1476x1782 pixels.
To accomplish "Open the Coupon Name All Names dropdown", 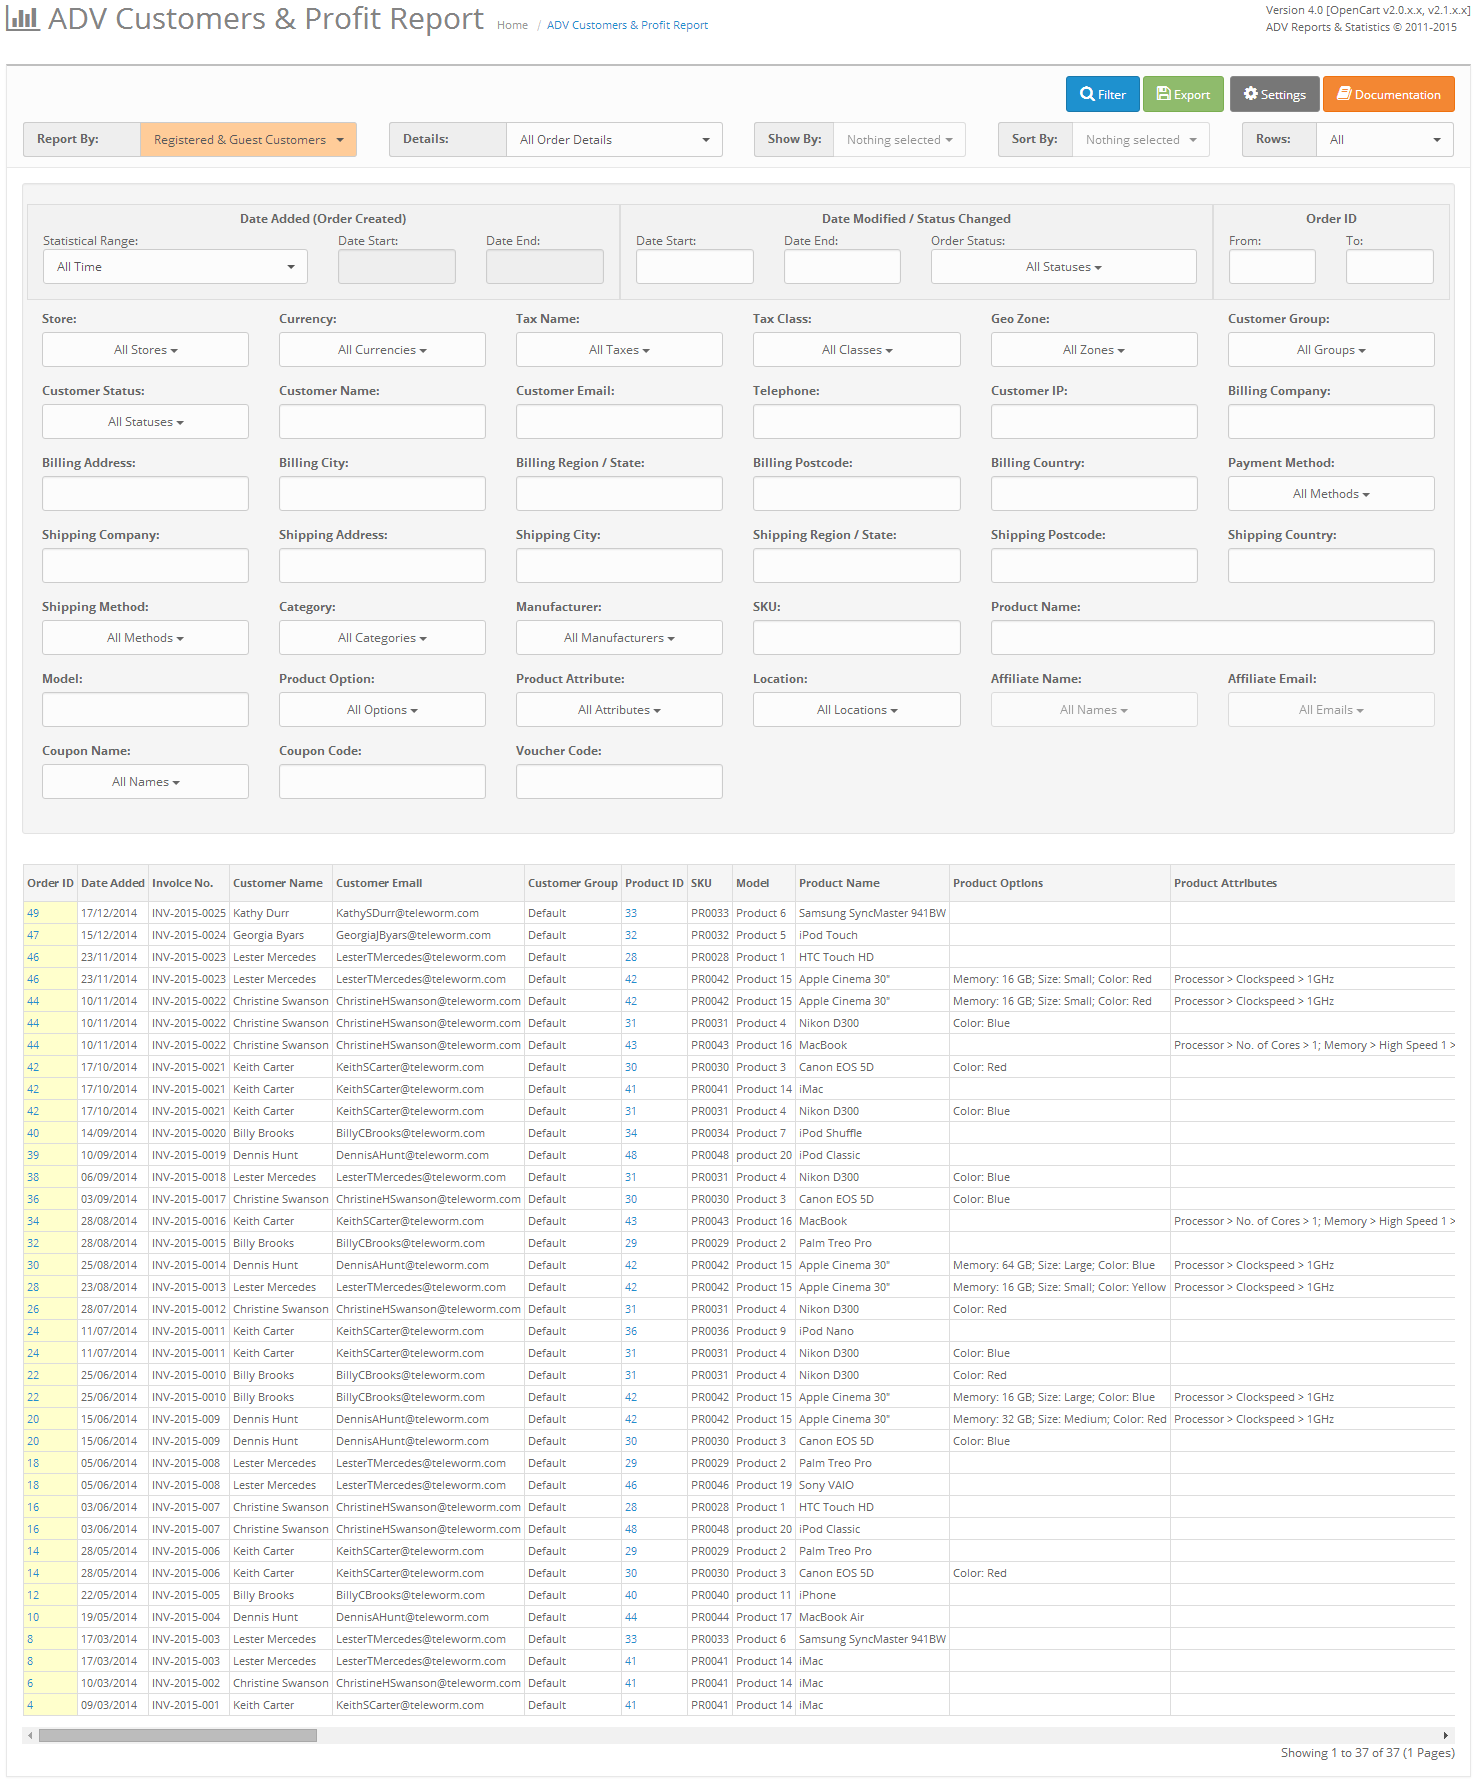I will (145, 782).
